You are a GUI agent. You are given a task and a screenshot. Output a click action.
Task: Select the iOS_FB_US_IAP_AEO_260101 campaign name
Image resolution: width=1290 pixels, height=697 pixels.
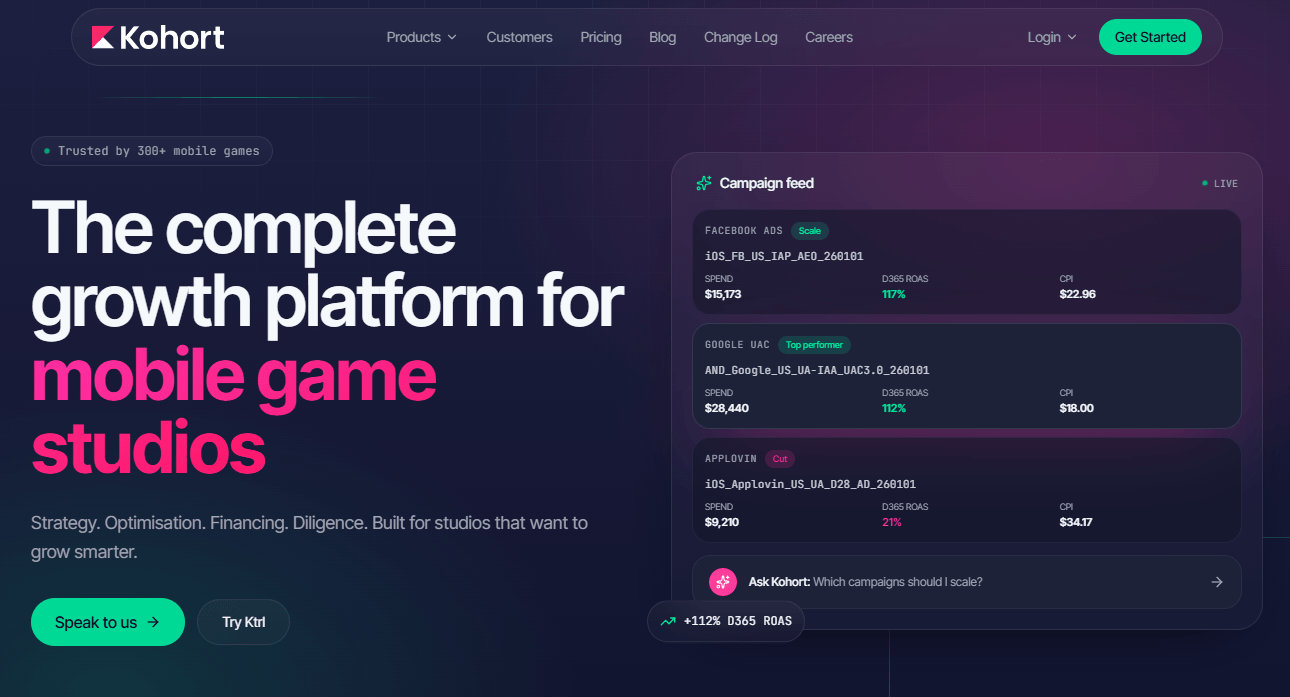(x=784, y=256)
